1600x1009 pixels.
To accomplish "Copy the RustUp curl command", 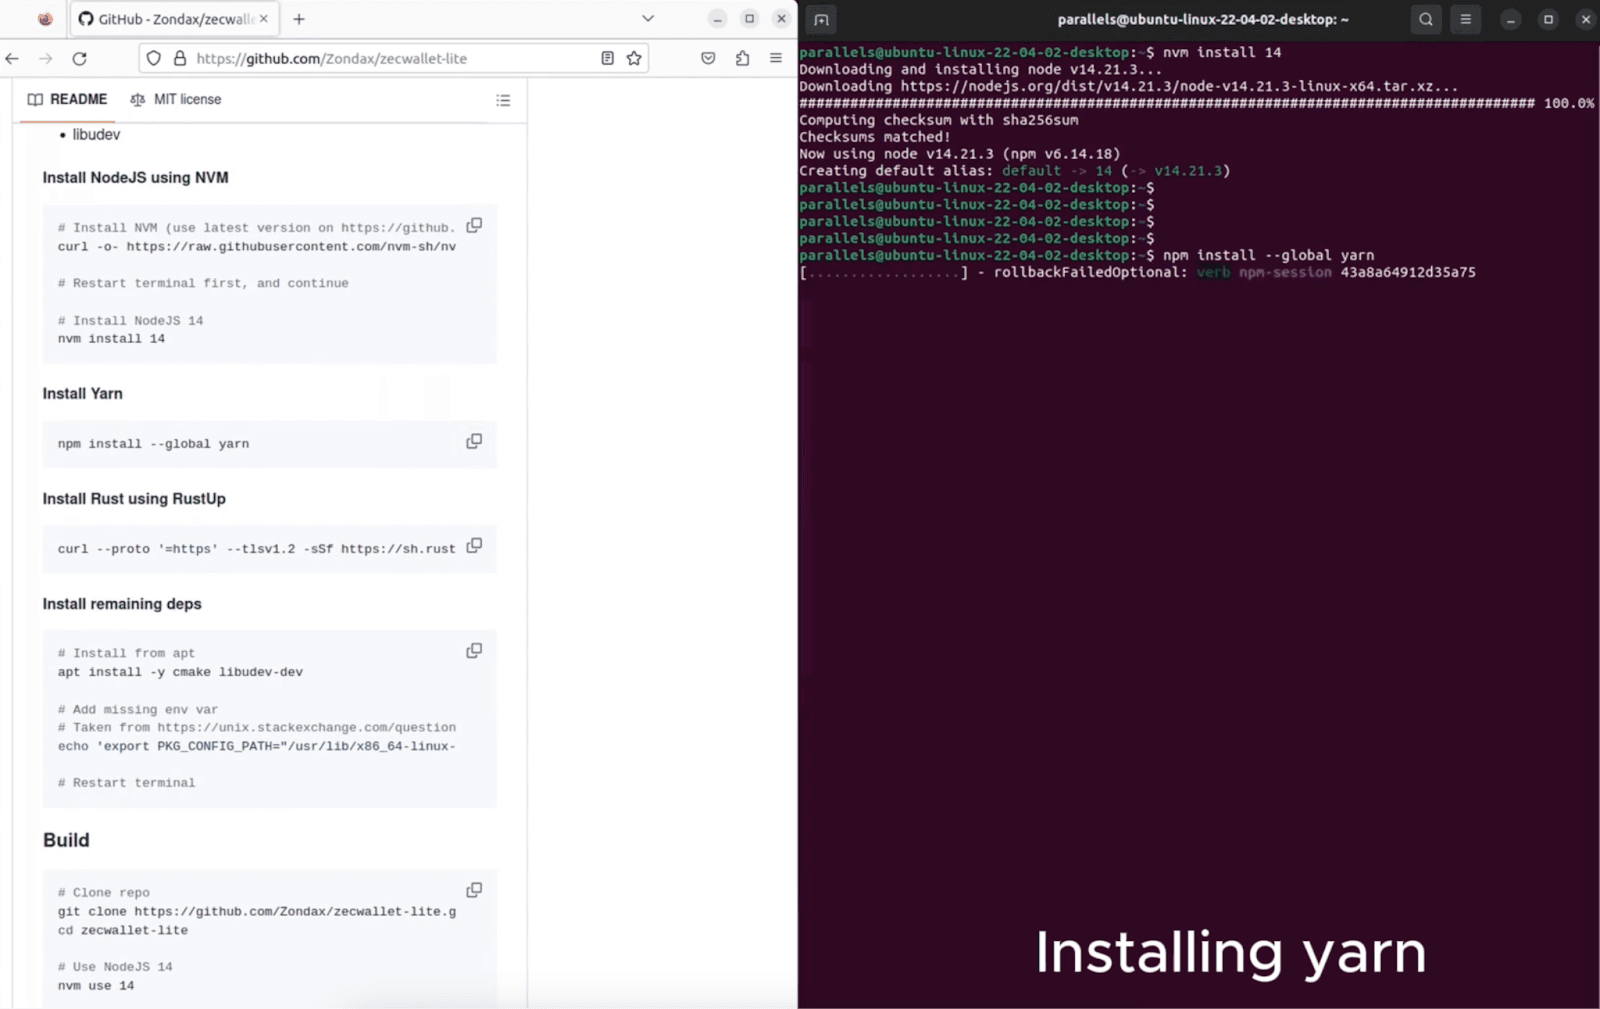I will pos(474,545).
